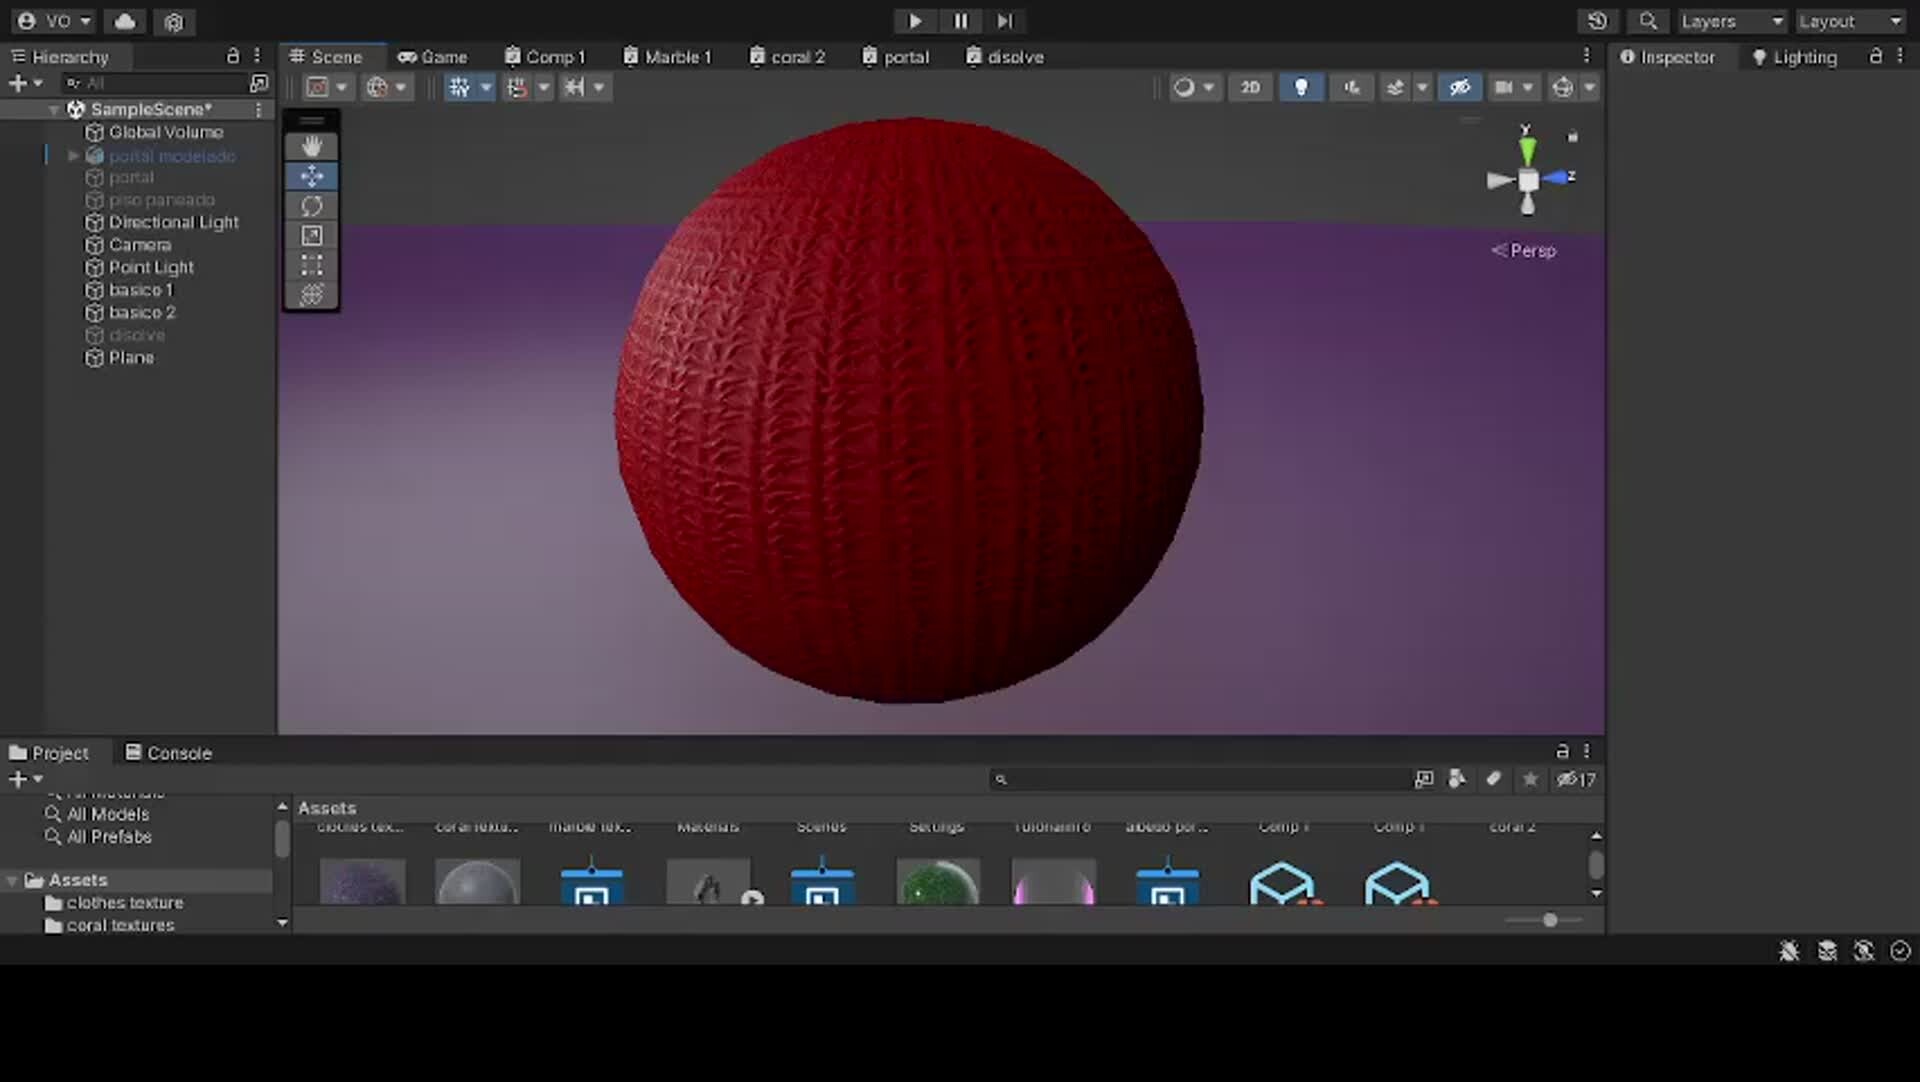1920x1082 pixels.
Task: Select the Rotate tool
Action: coord(311,206)
